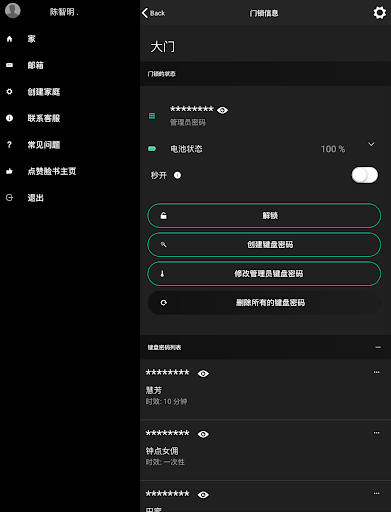
Task: Reveal the 管理员密码 with eye icon
Action: [222, 110]
